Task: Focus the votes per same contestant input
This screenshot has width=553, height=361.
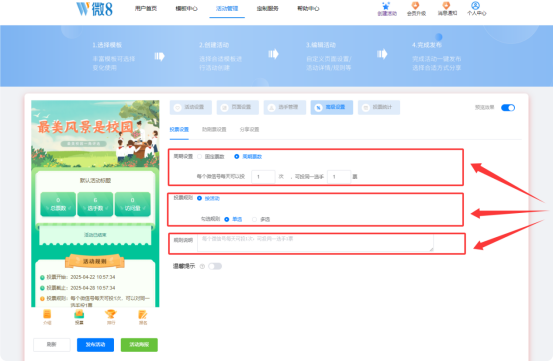Action: click(339, 177)
